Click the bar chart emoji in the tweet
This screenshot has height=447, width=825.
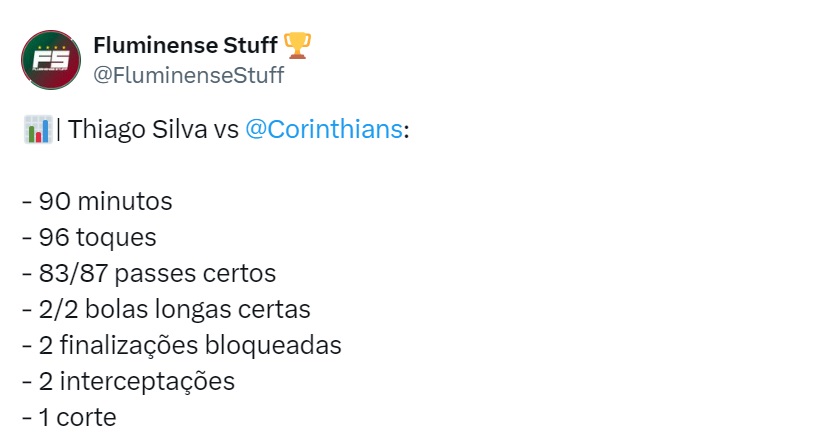pos(38,129)
